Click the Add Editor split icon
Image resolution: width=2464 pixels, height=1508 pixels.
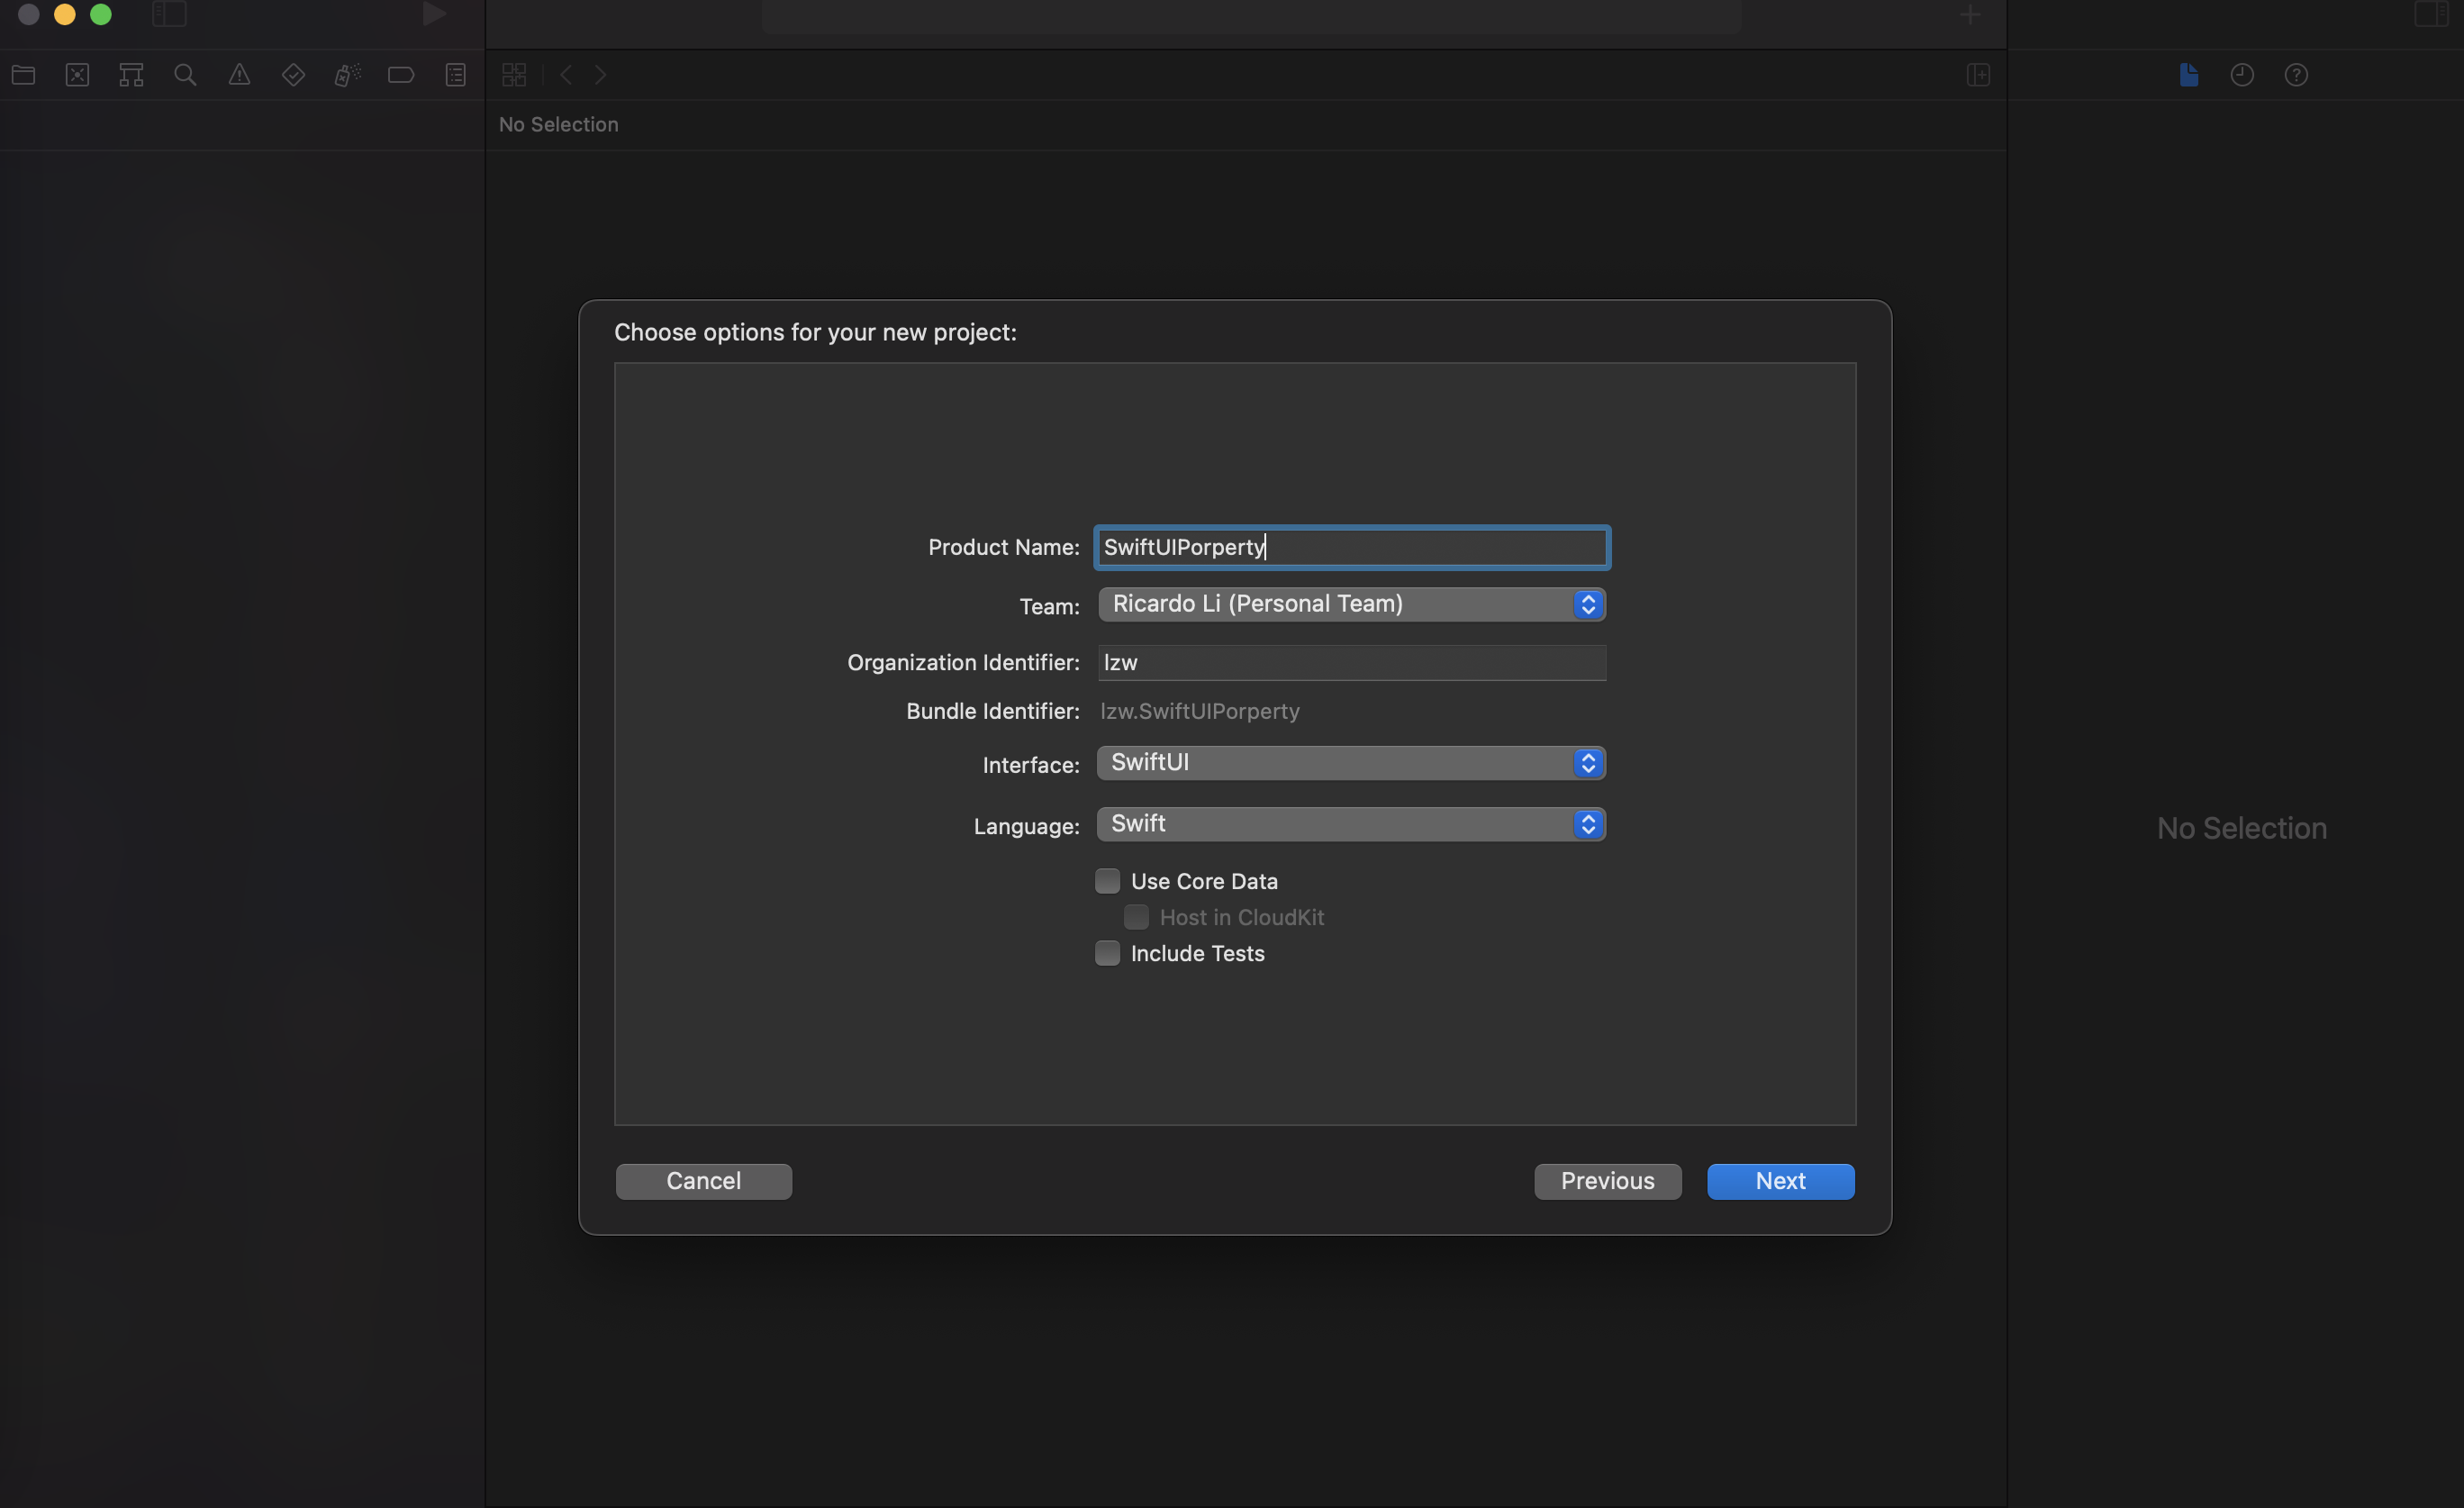[1978, 75]
